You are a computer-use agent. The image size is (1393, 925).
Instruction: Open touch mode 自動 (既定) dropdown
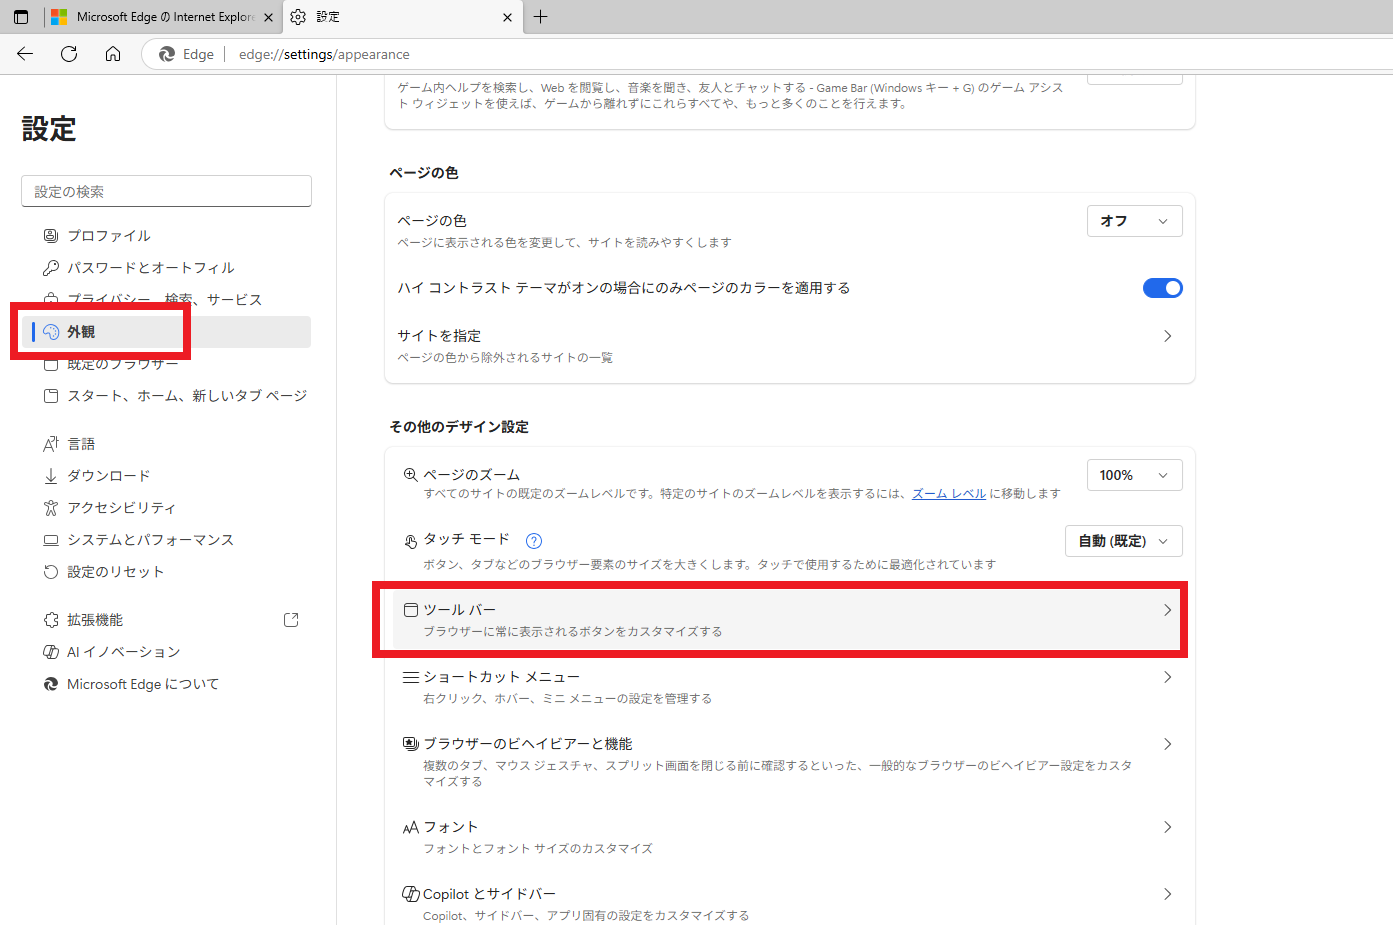coord(1123,541)
